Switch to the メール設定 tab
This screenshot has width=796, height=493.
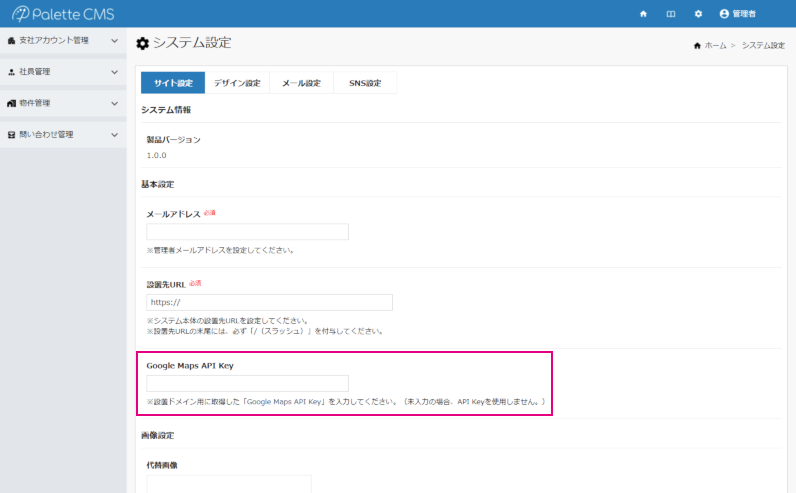[302, 83]
